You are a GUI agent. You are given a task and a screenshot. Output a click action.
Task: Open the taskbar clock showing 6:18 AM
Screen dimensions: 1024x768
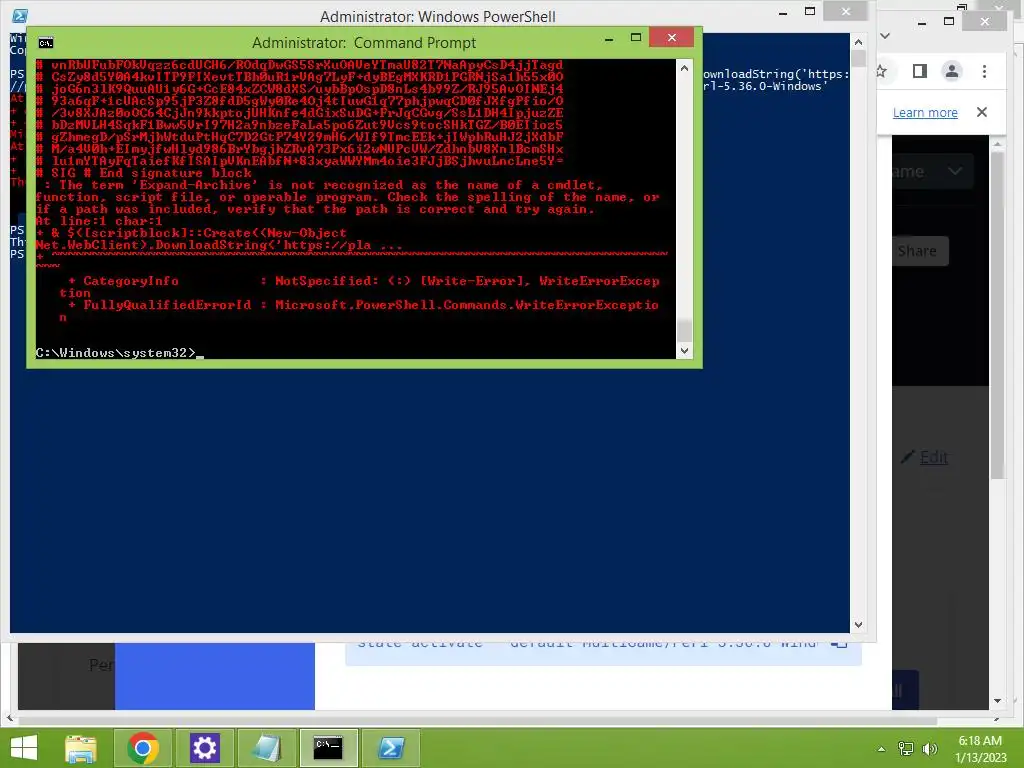(980, 749)
